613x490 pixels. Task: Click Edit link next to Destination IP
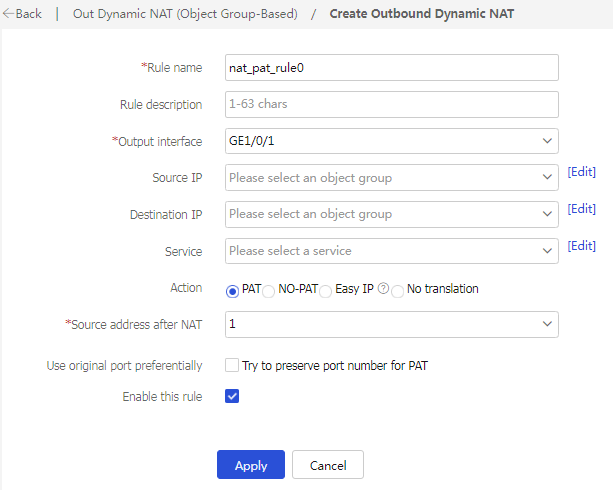coord(581,209)
